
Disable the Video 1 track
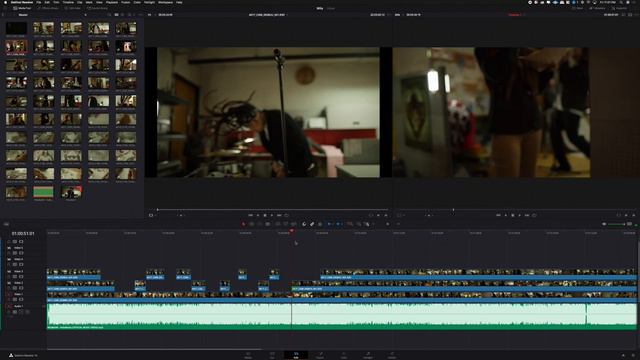pyautogui.click(x=21, y=299)
